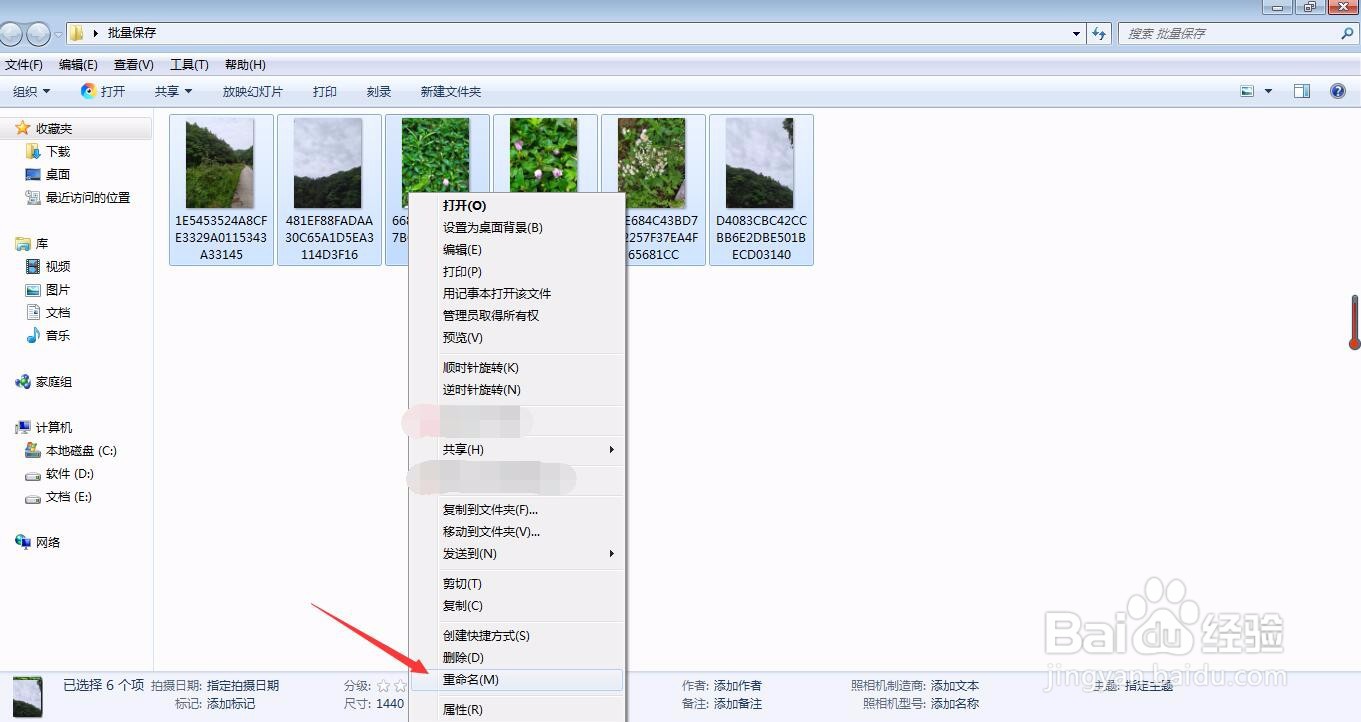Screen dimensions: 1361x722
Task: Open 本地磁盘 (C:) drive
Action: click(x=81, y=451)
